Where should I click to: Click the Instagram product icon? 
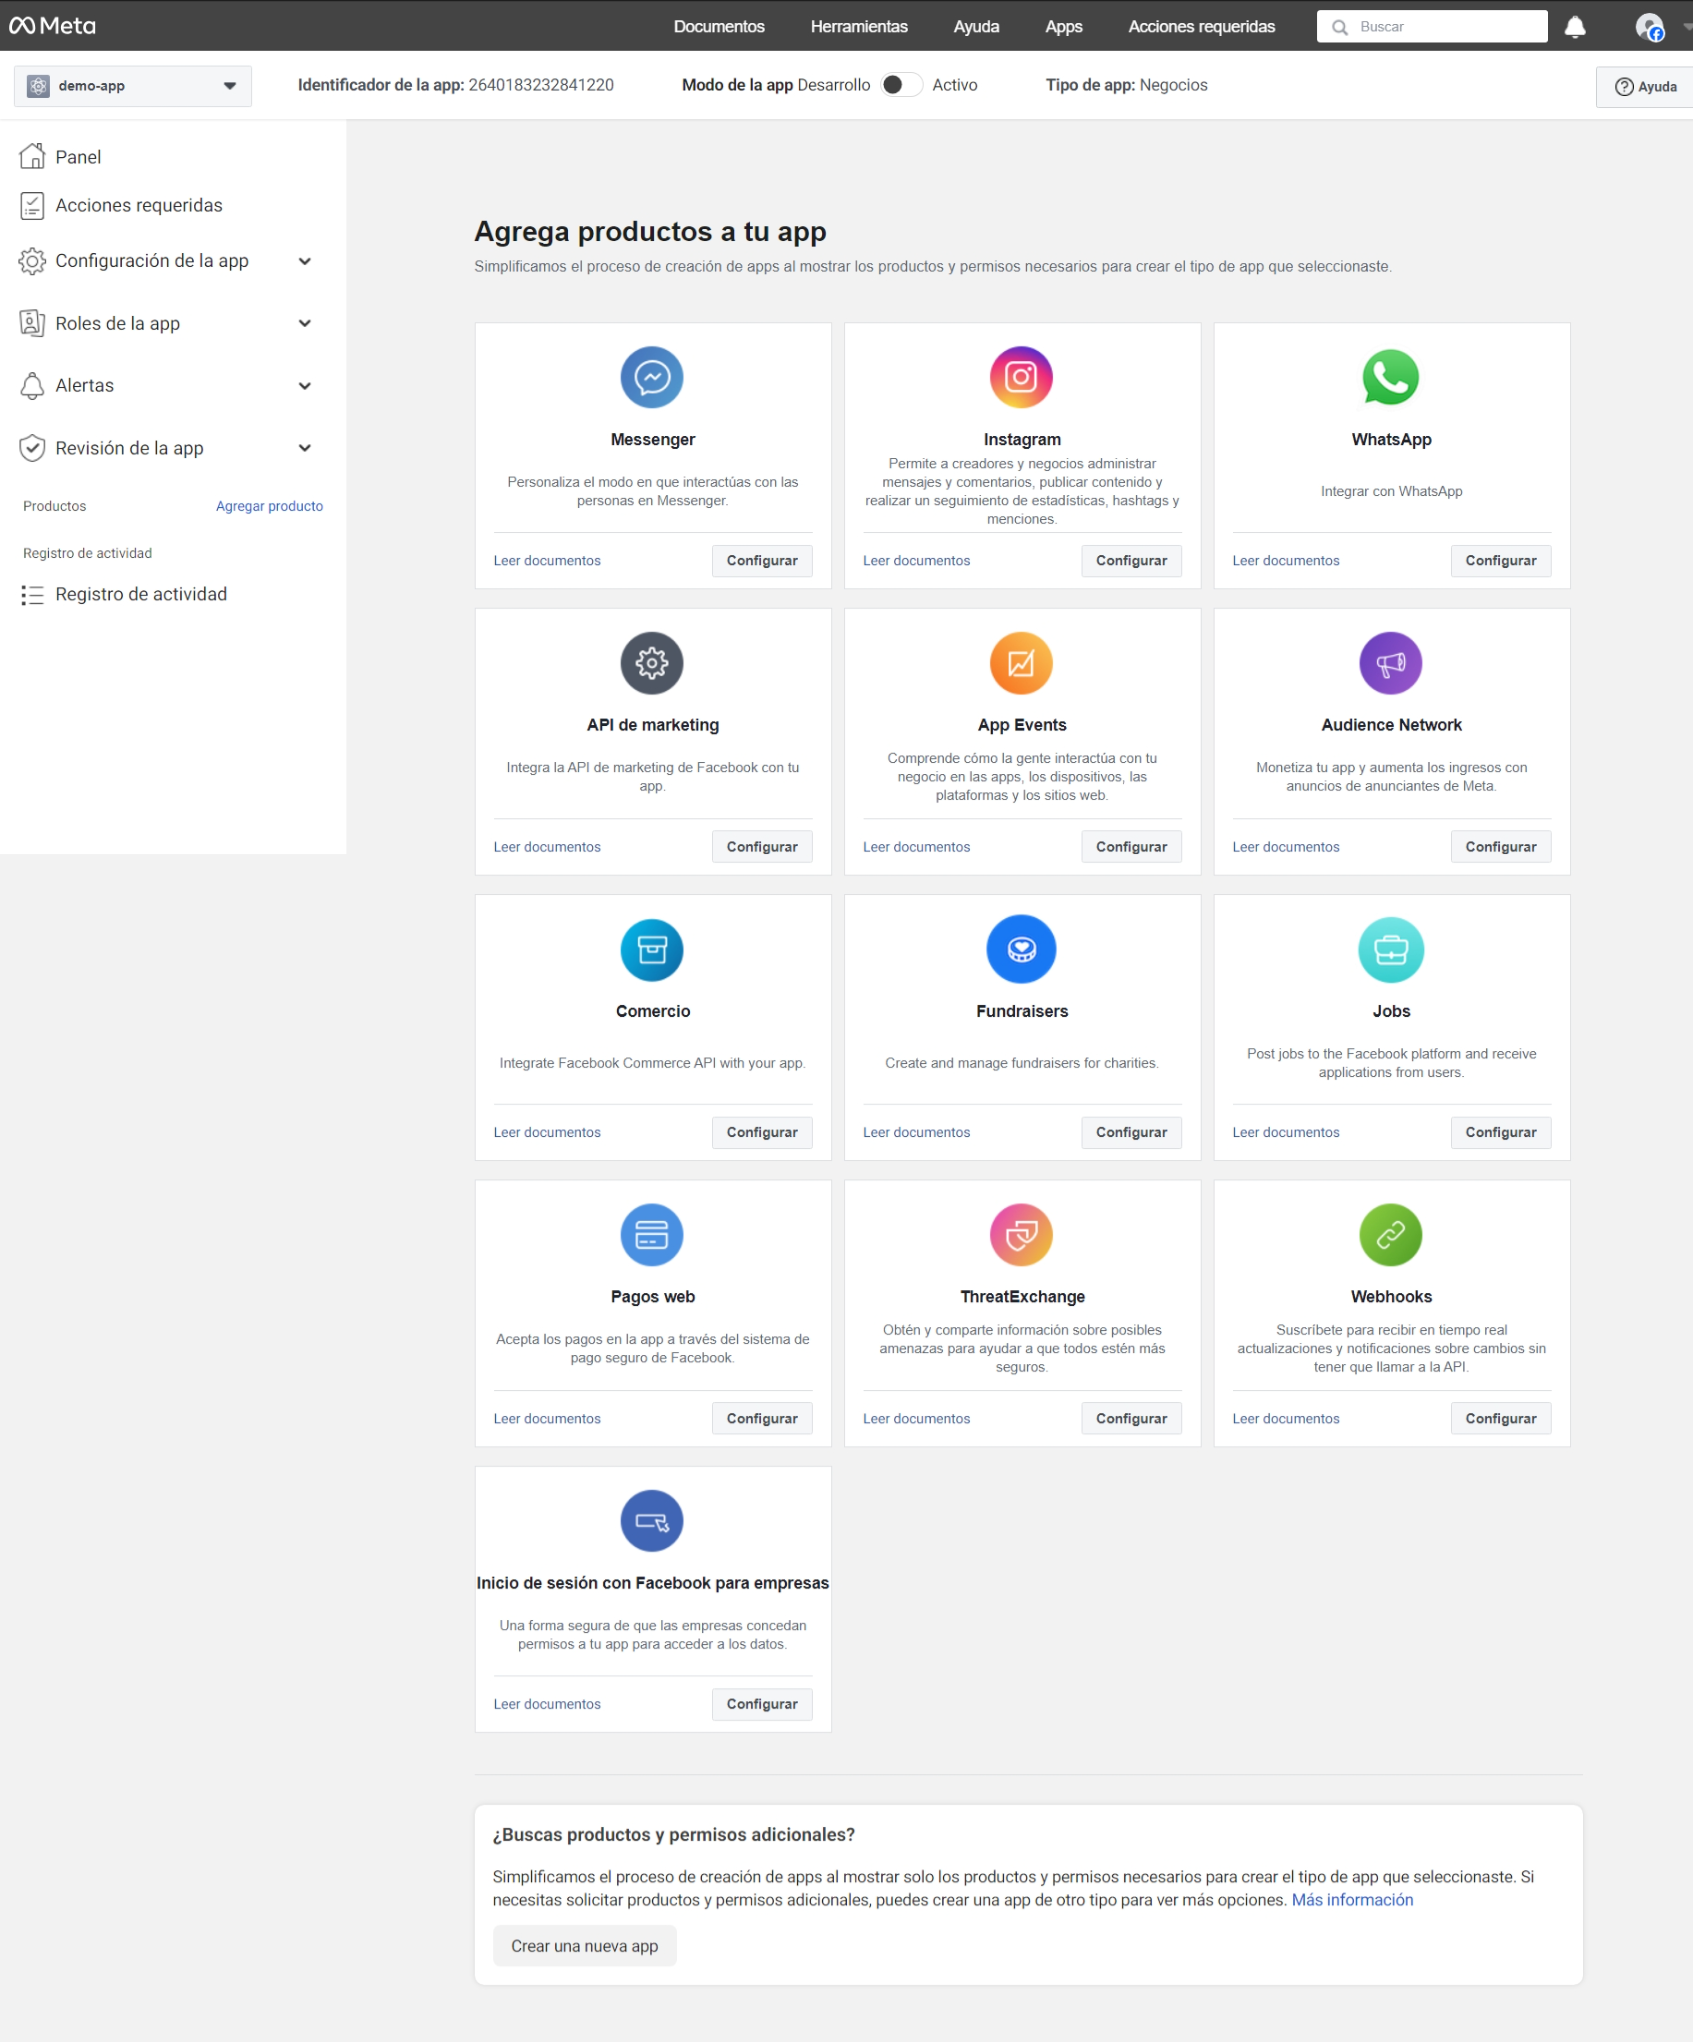coord(1021,377)
